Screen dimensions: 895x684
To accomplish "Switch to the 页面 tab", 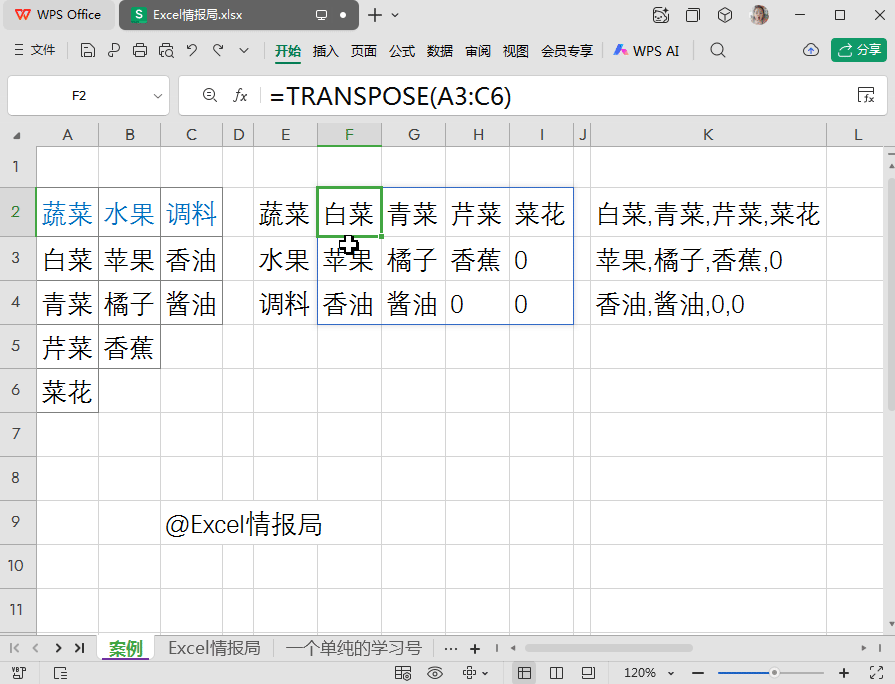I will (364, 51).
